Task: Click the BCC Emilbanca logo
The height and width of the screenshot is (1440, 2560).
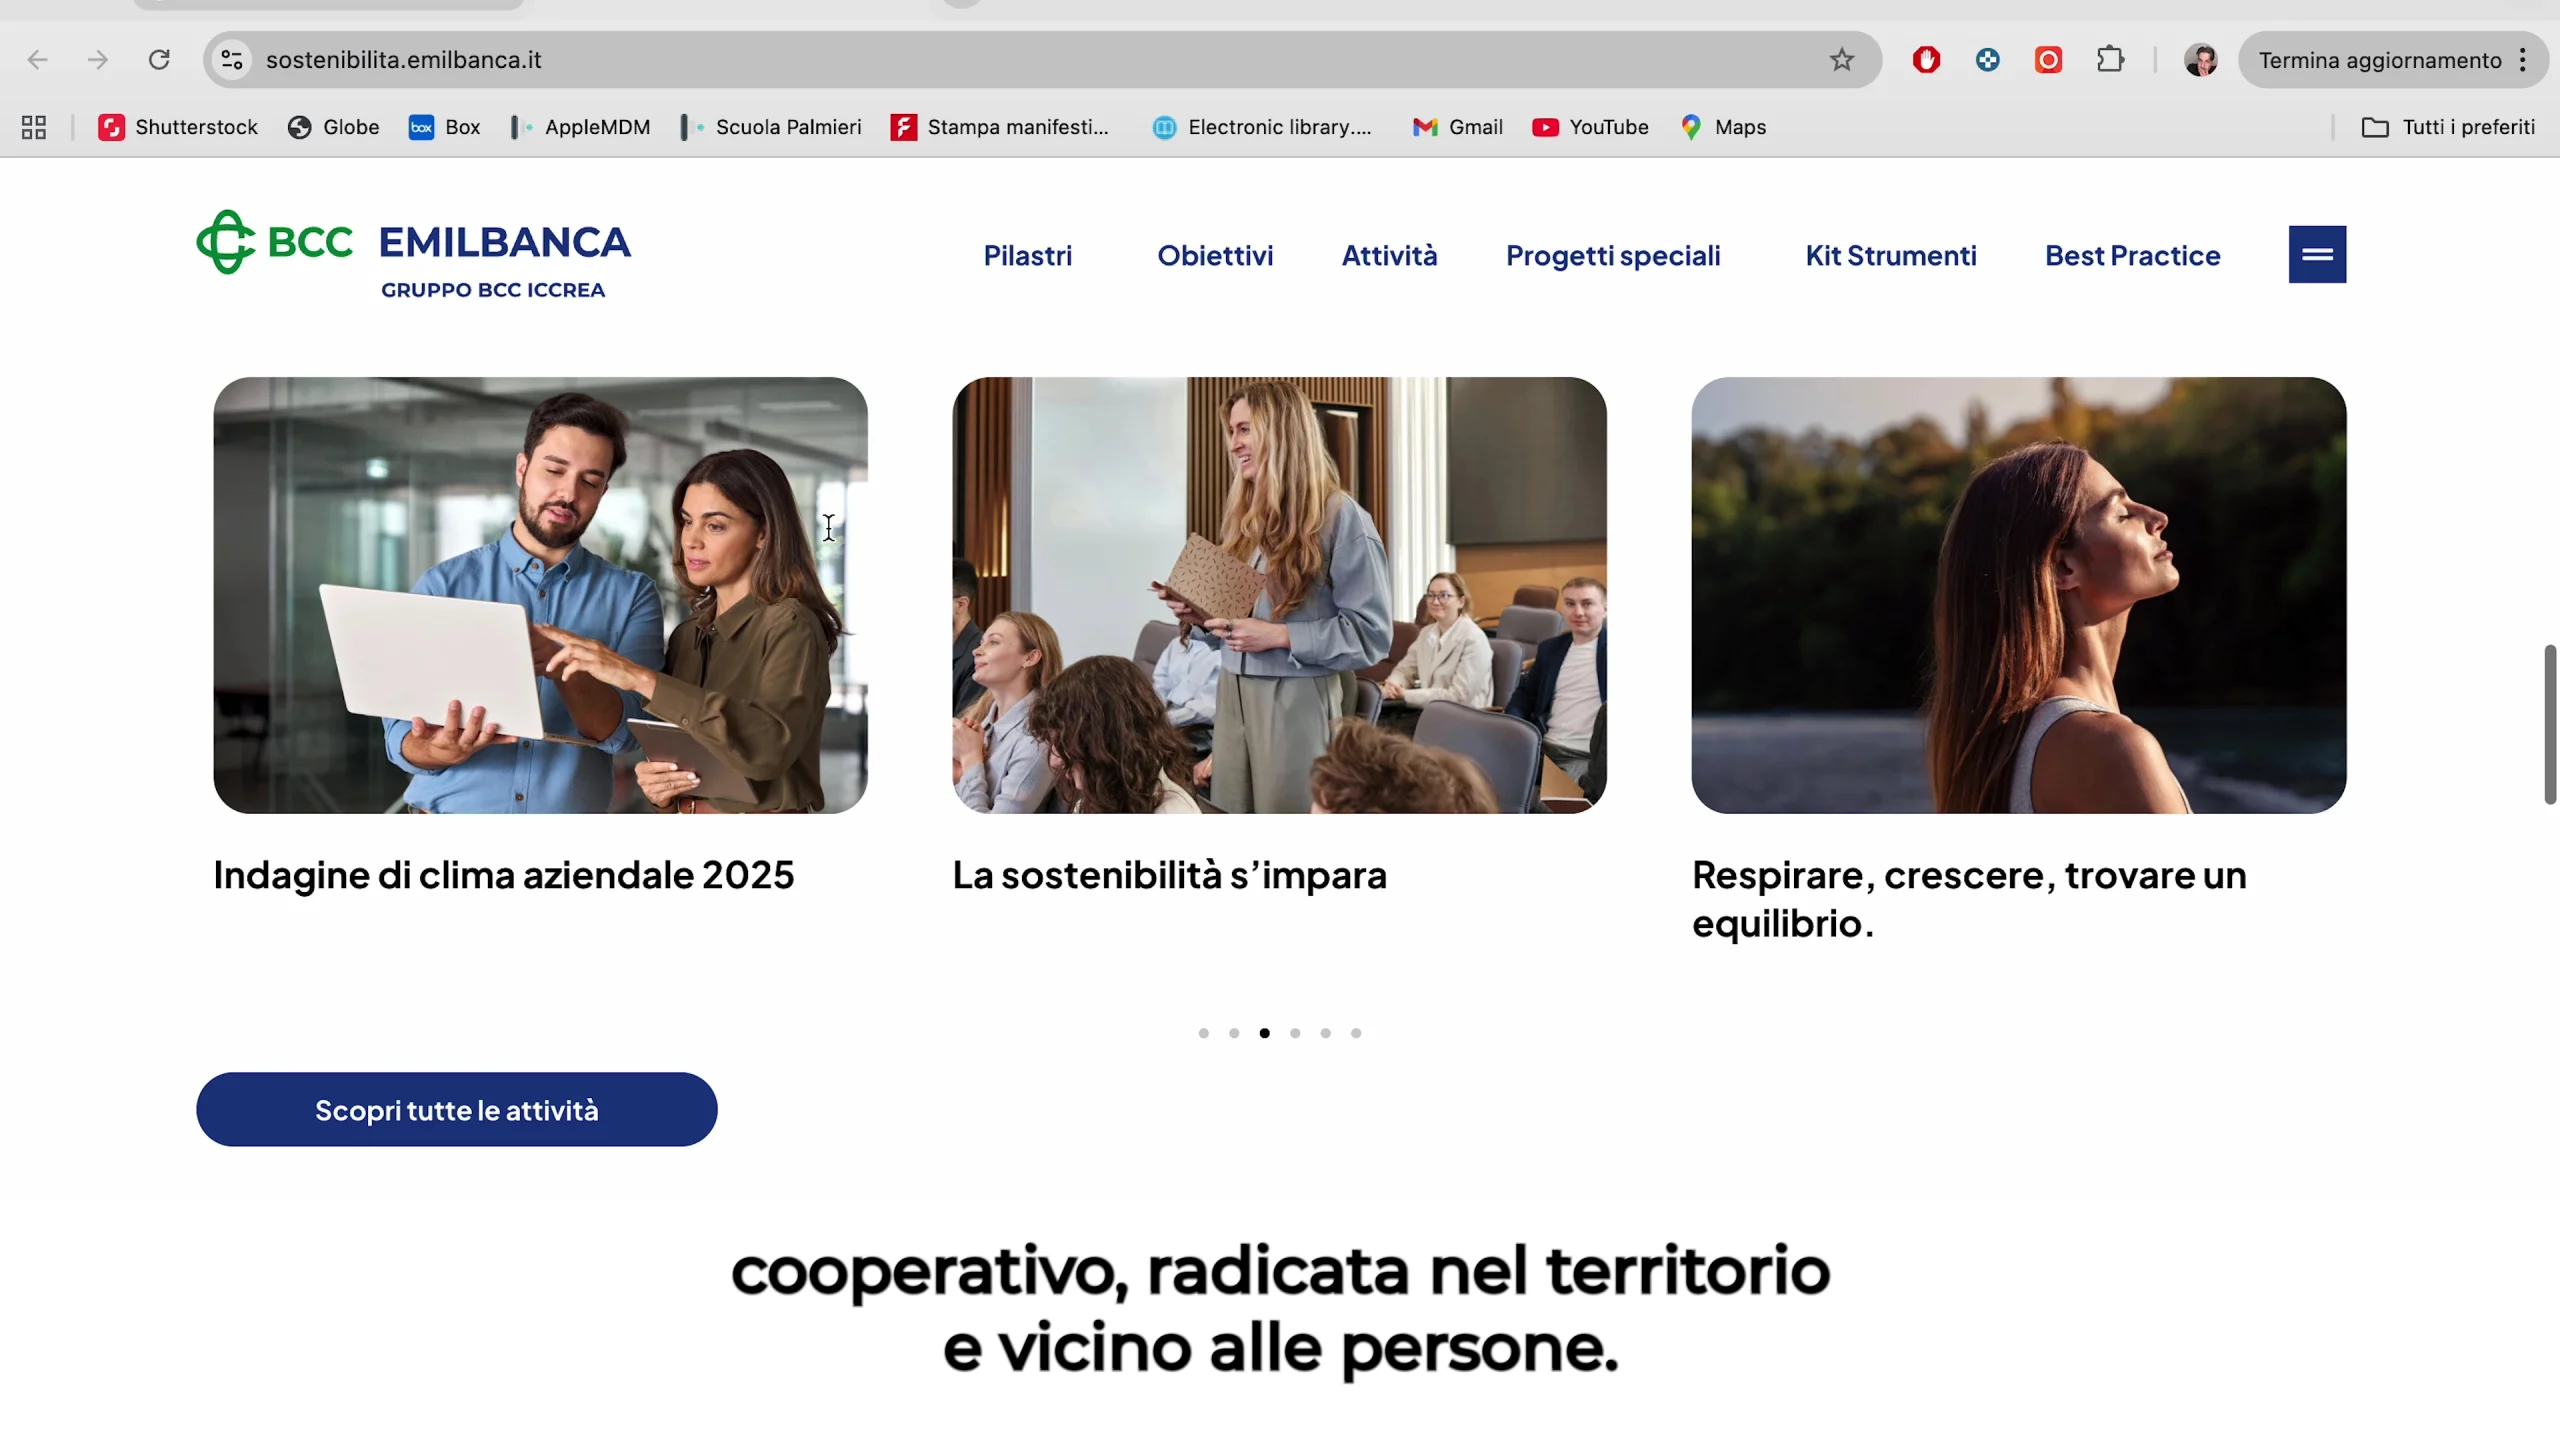Action: pyautogui.click(x=414, y=254)
